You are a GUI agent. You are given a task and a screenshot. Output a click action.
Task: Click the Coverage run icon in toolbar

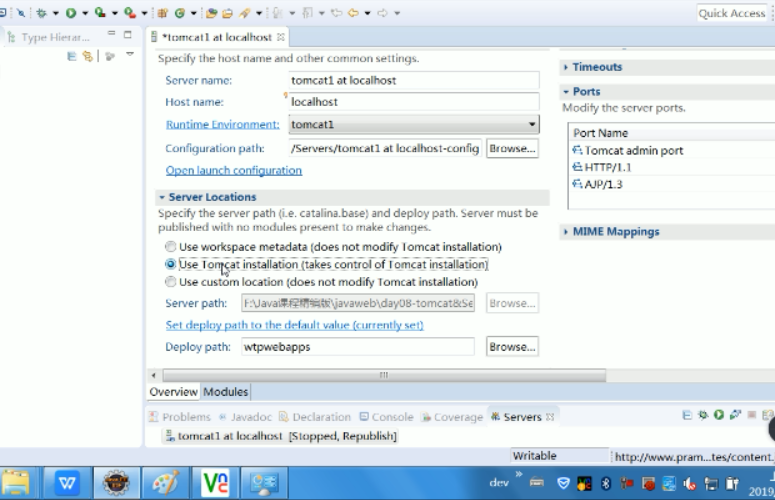click(100, 13)
